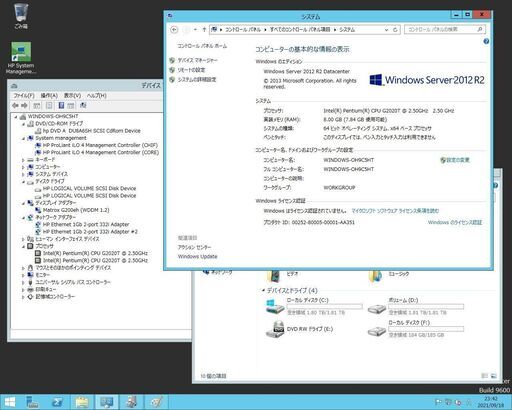This screenshot has width=512, height=410.
Task: Open 表示(V) menu in Device Manager
Action: [x=72, y=96]
